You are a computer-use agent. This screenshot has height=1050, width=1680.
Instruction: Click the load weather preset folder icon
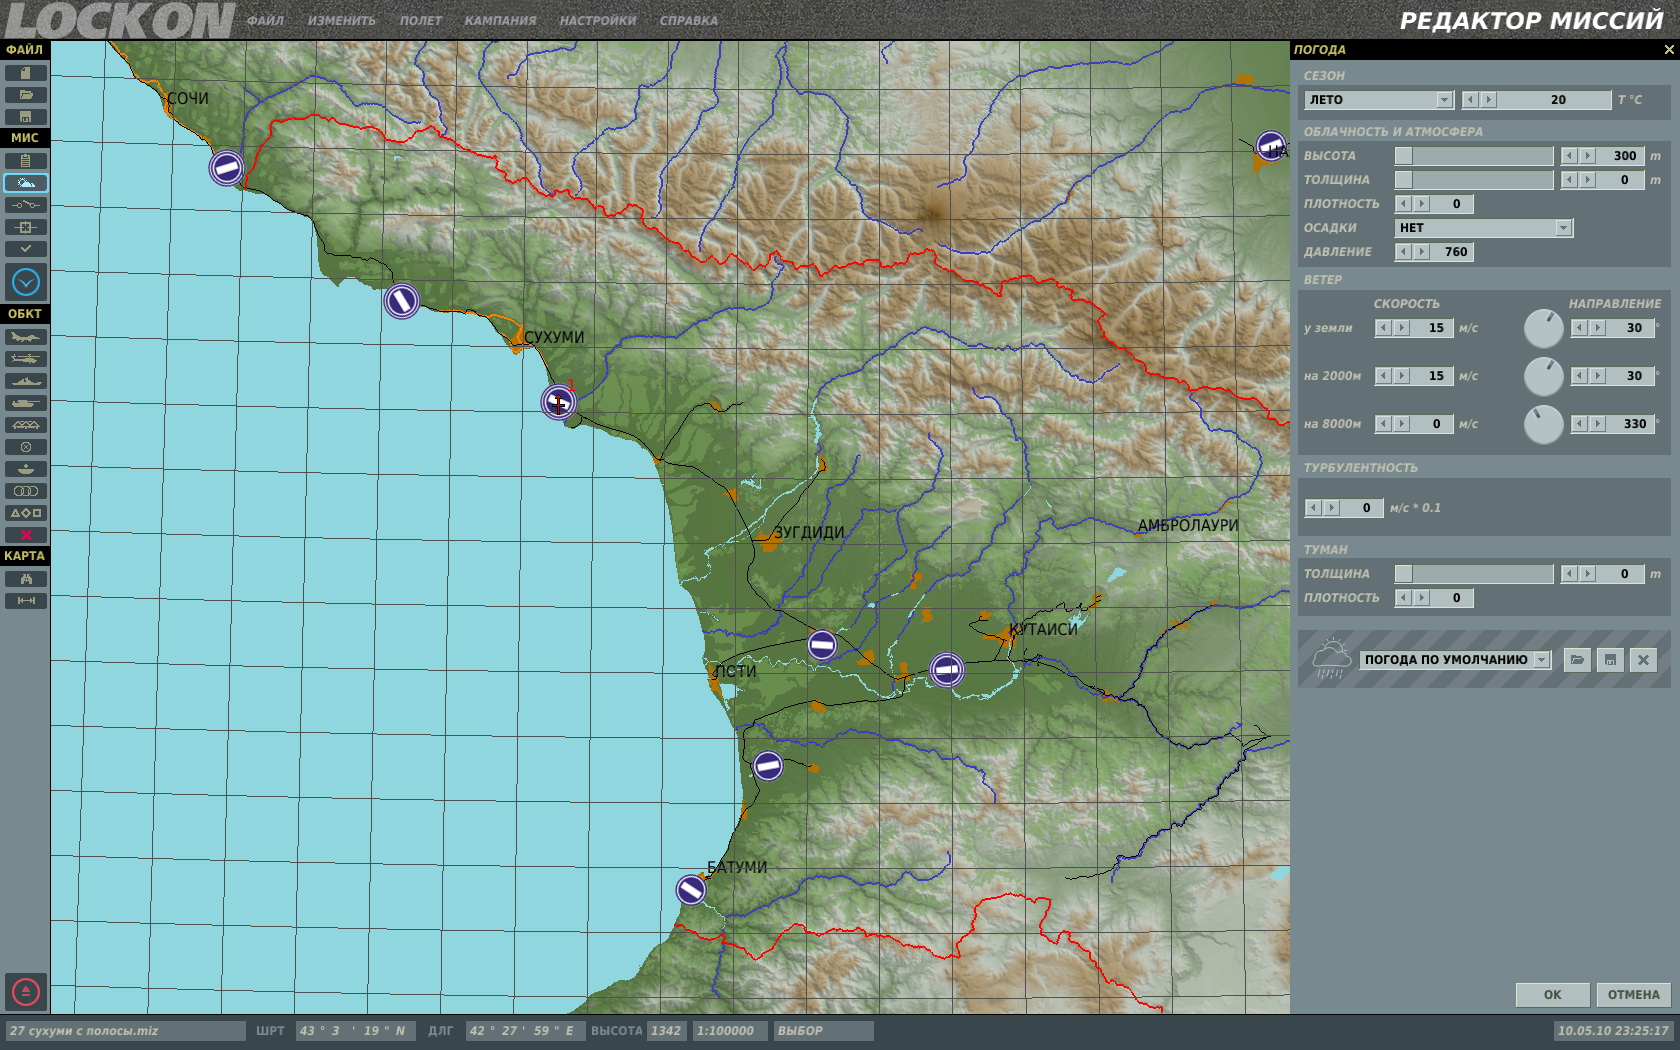pos(1577,660)
